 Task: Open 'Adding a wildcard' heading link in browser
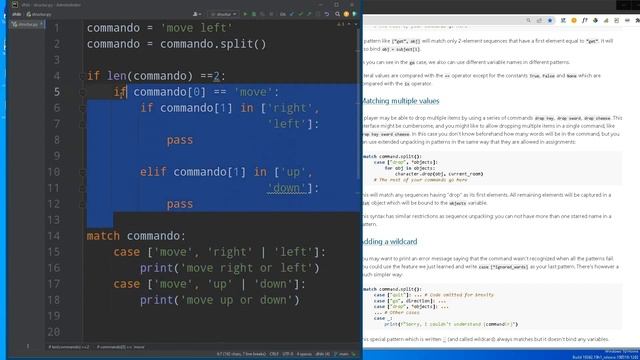390,242
